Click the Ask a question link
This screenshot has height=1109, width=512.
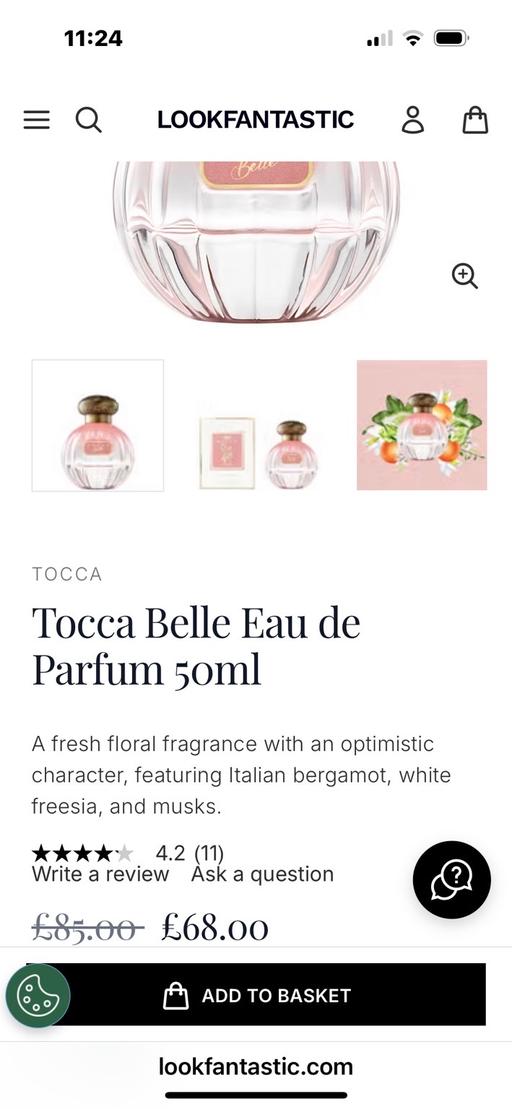tap(262, 874)
